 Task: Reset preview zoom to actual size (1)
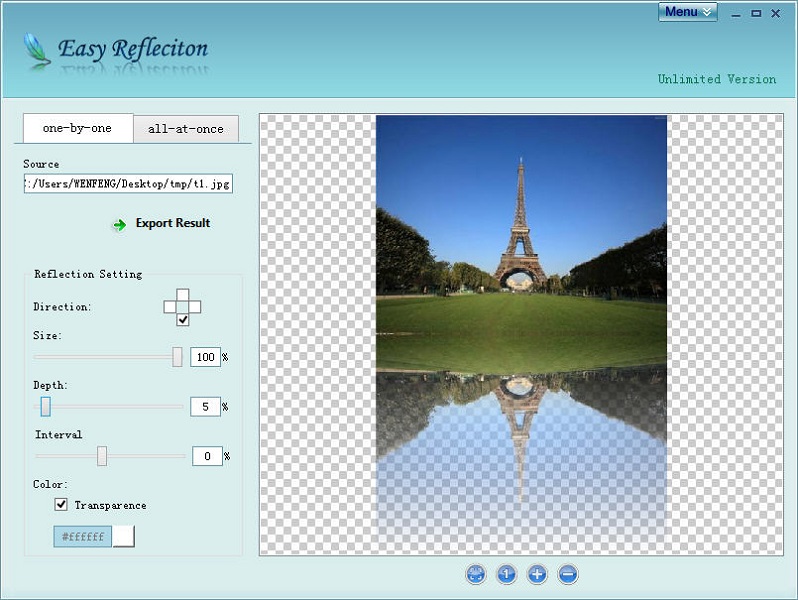506,575
